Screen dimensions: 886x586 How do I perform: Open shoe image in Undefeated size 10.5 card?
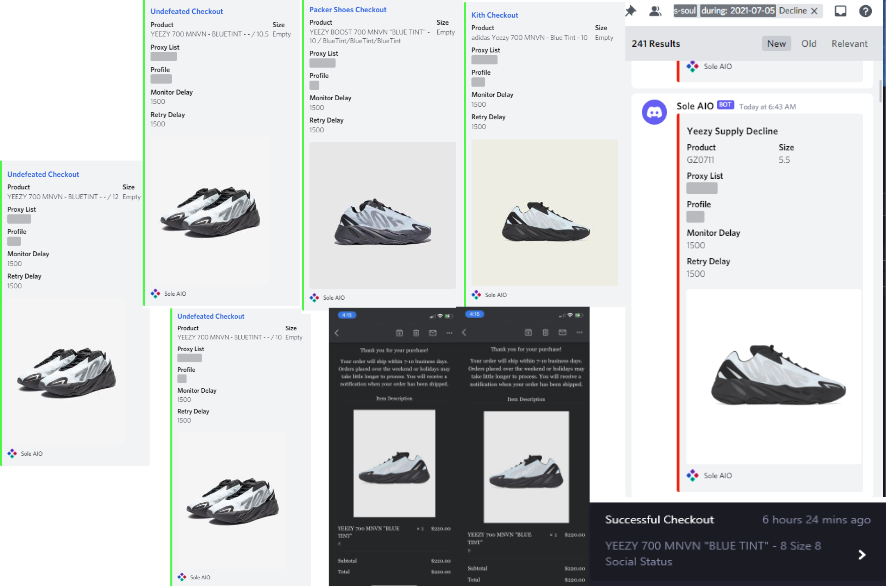[211, 211]
